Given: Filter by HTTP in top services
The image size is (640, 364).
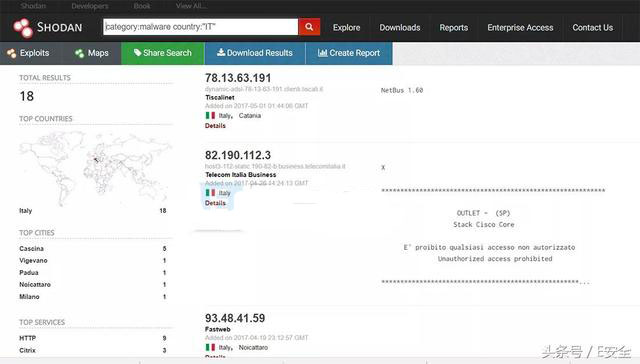Looking at the screenshot, I should point(27,338).
